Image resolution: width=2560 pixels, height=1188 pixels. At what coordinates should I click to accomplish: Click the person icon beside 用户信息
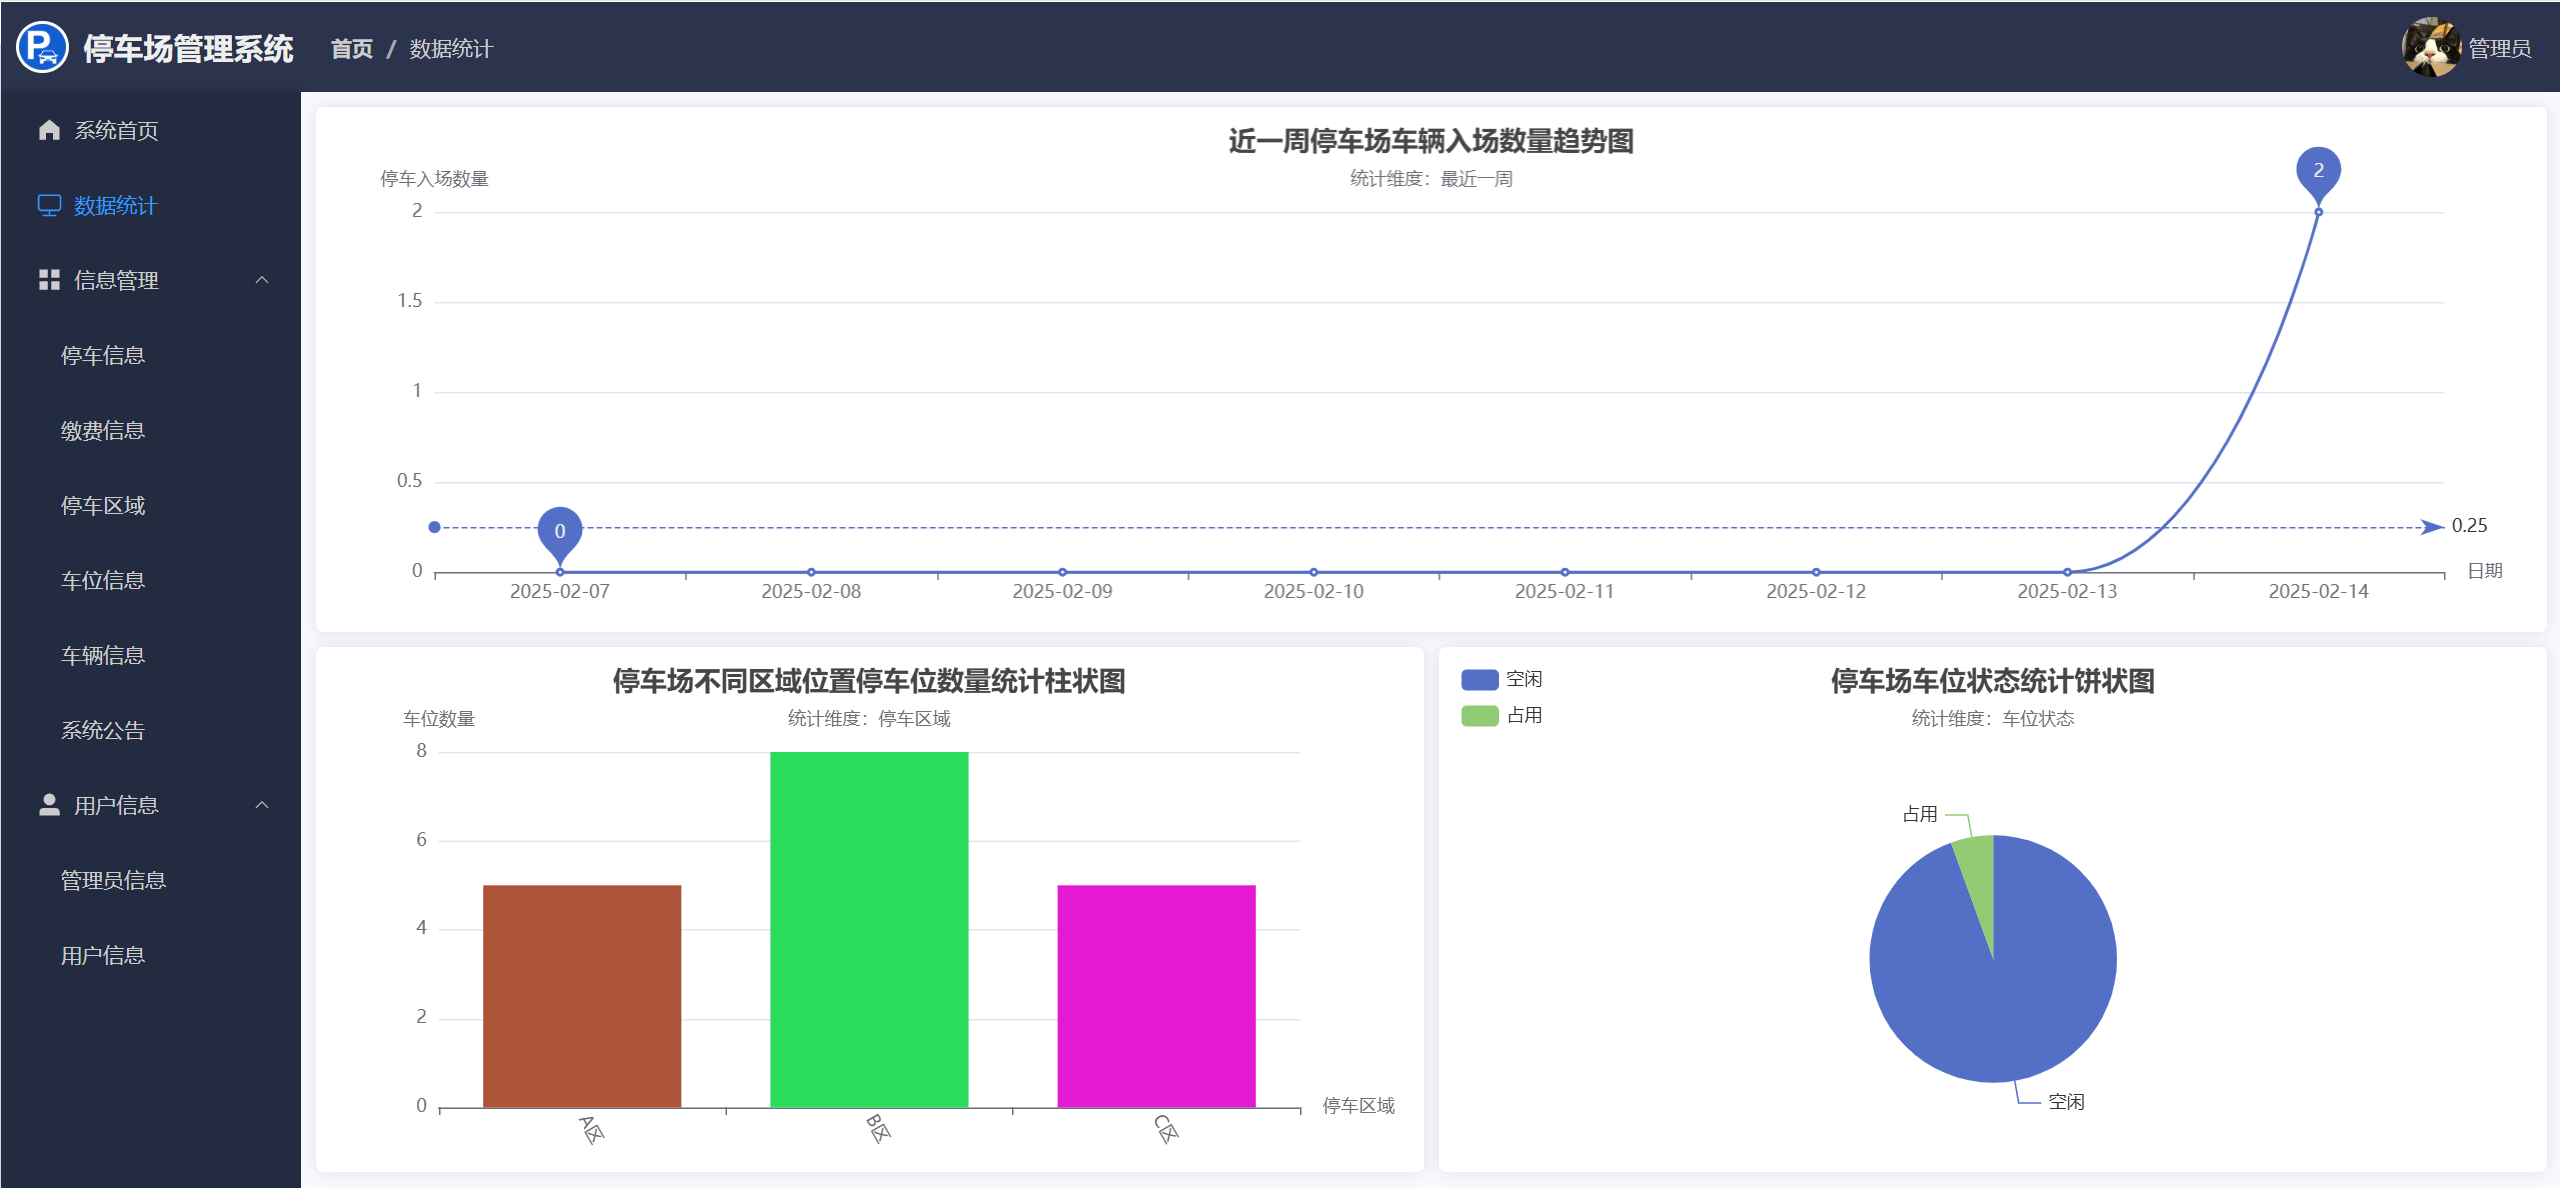point(49,805)
